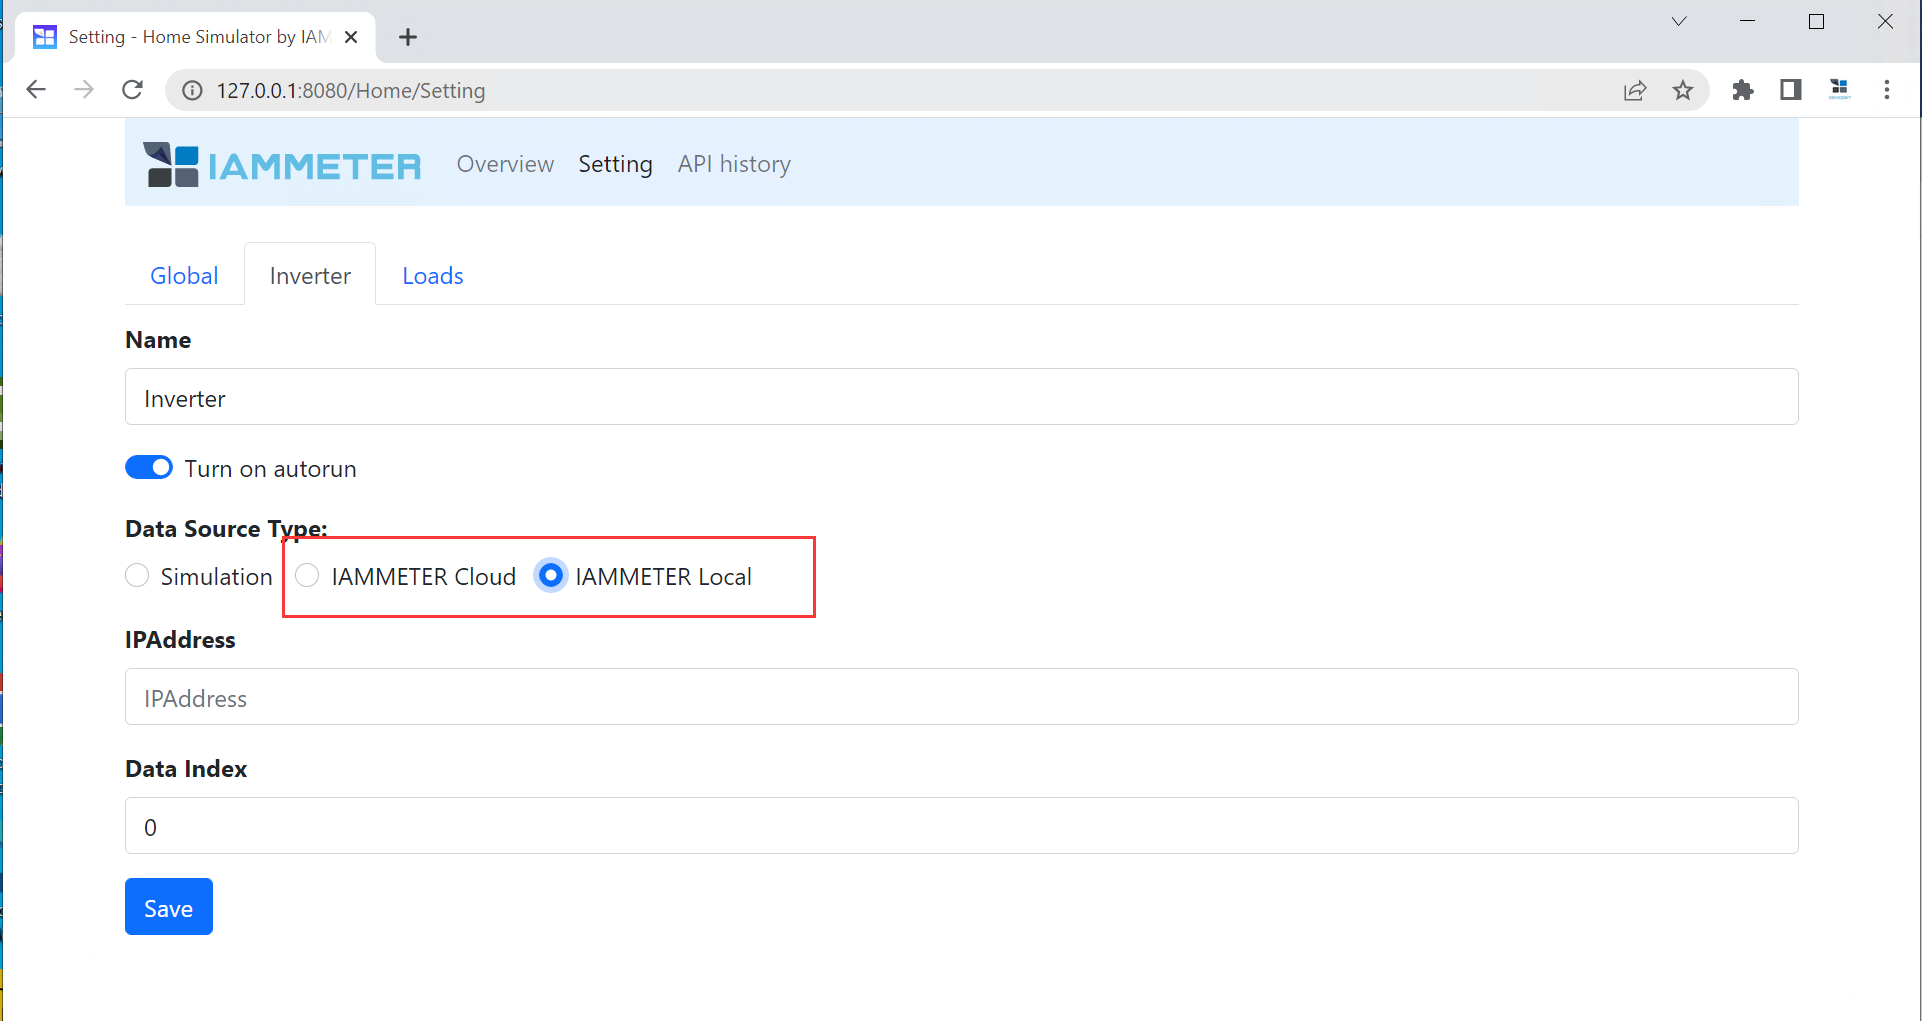Open Chrome three-dot menu

pyautogui.click(x=1887, y=90)
